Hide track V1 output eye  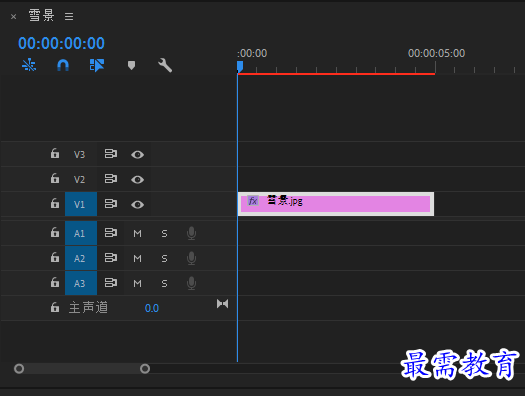pos(137,205)
